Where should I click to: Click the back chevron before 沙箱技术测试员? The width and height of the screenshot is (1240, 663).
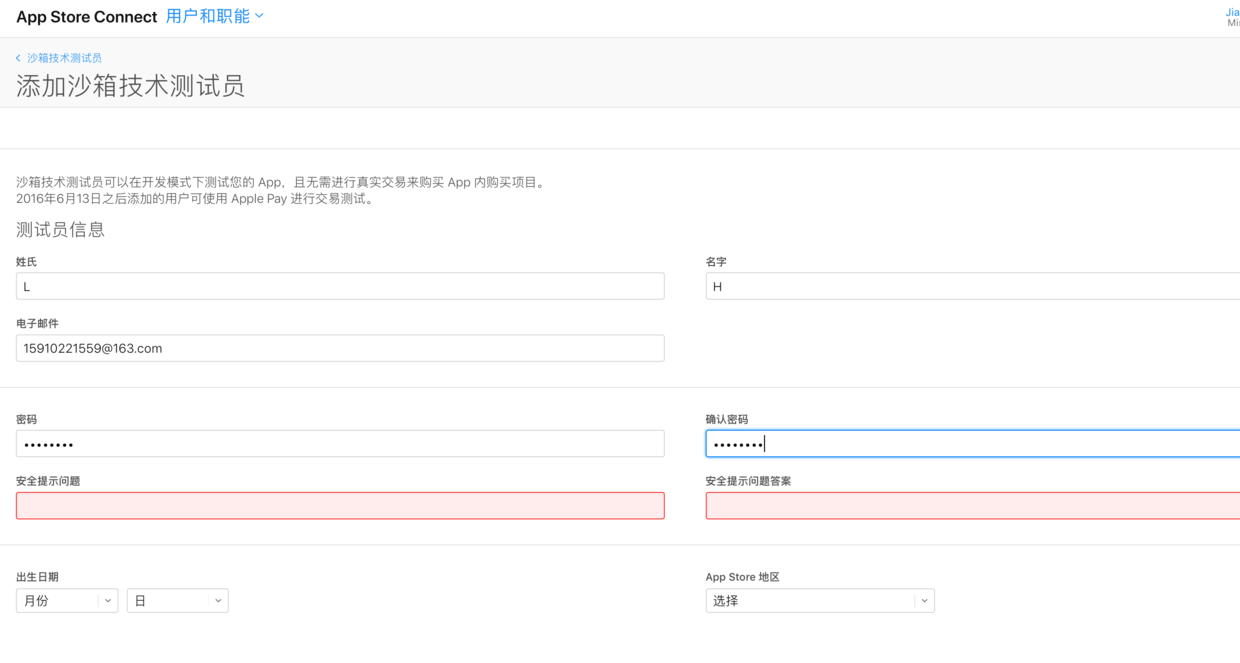pyautogui.click(x=18, y=58)
